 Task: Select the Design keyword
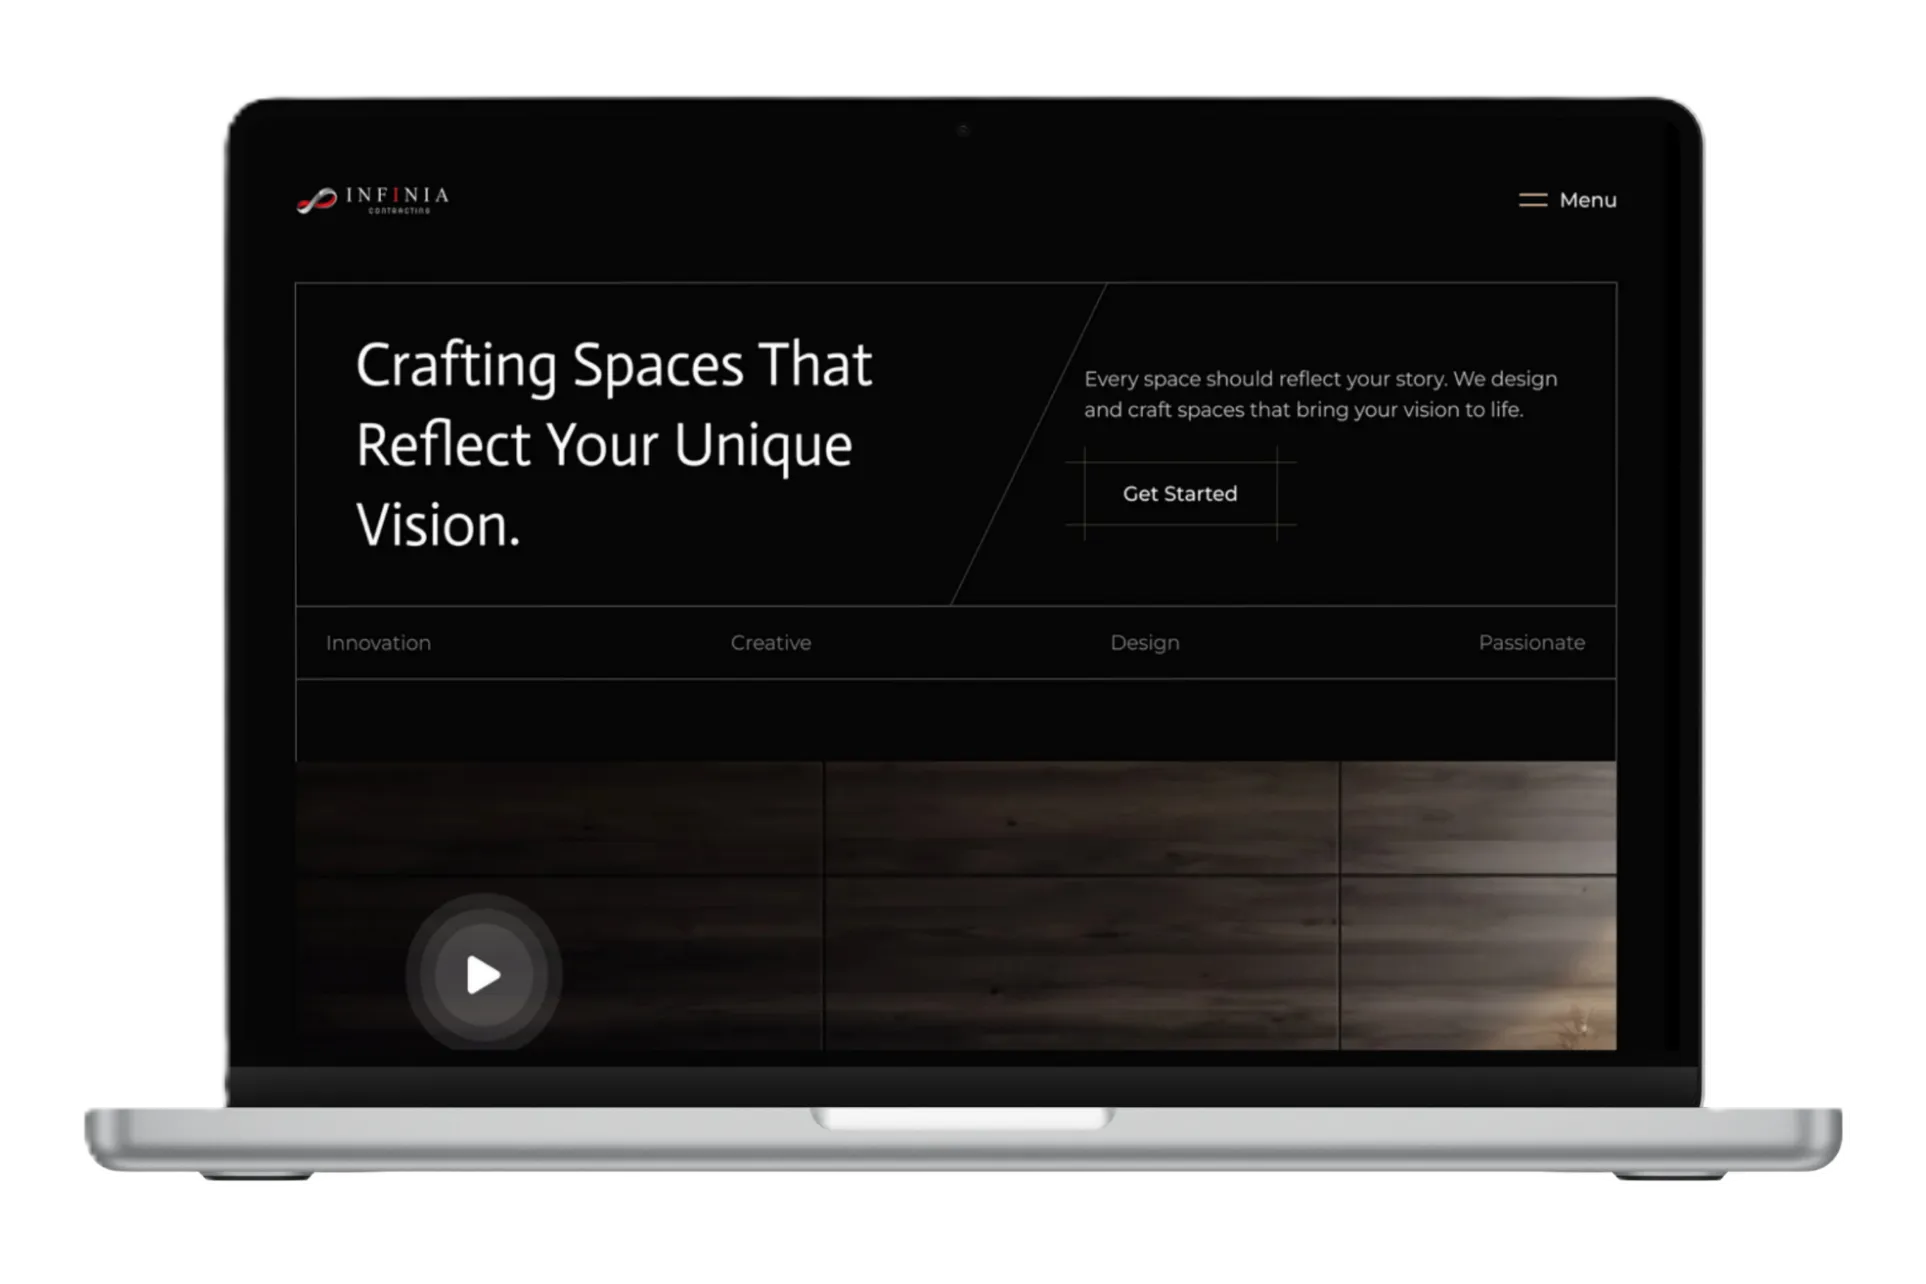[1144, 643]
